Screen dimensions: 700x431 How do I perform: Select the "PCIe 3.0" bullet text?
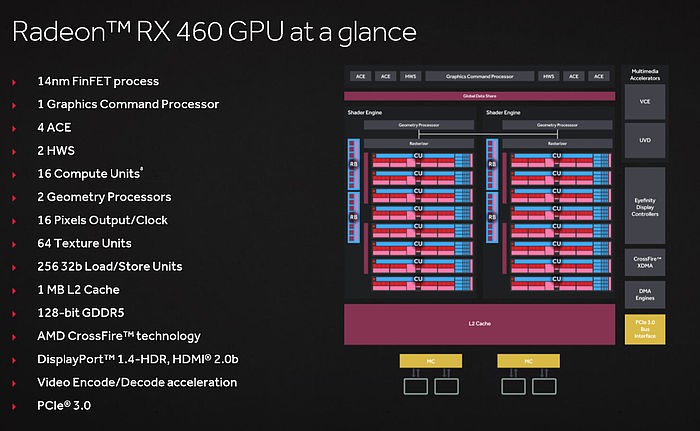coord(64,406)
